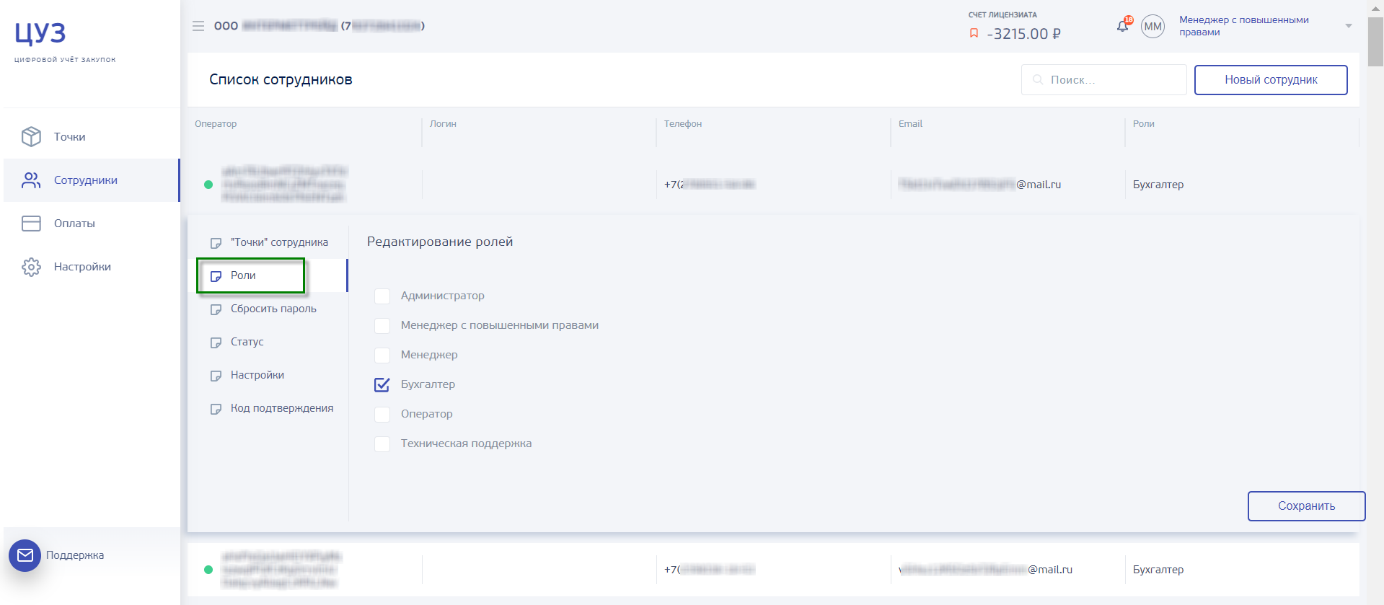Open the Сбросить пароль tab

pyautogui.click(x=268, y=308)
